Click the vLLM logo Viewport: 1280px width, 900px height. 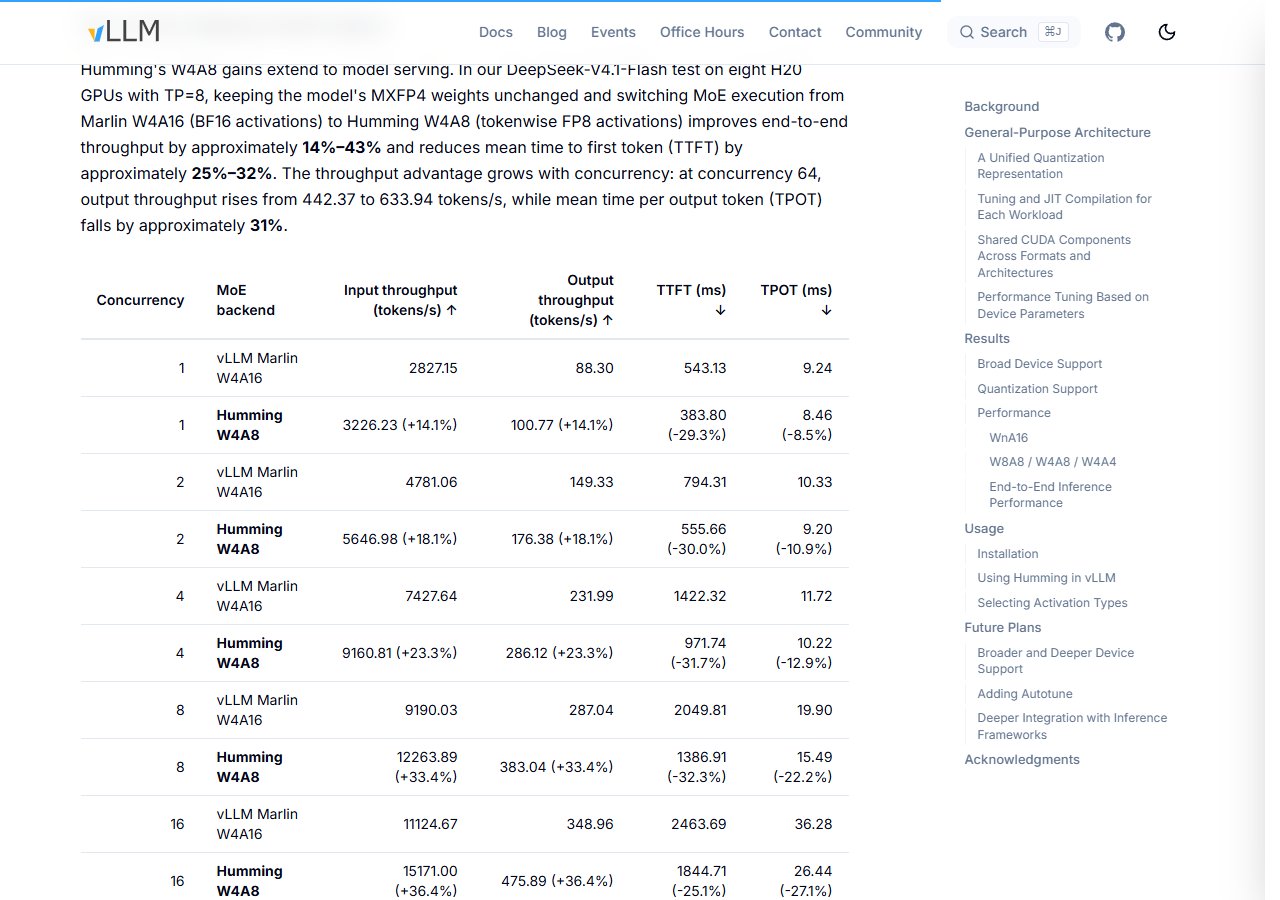coord(124,32)
